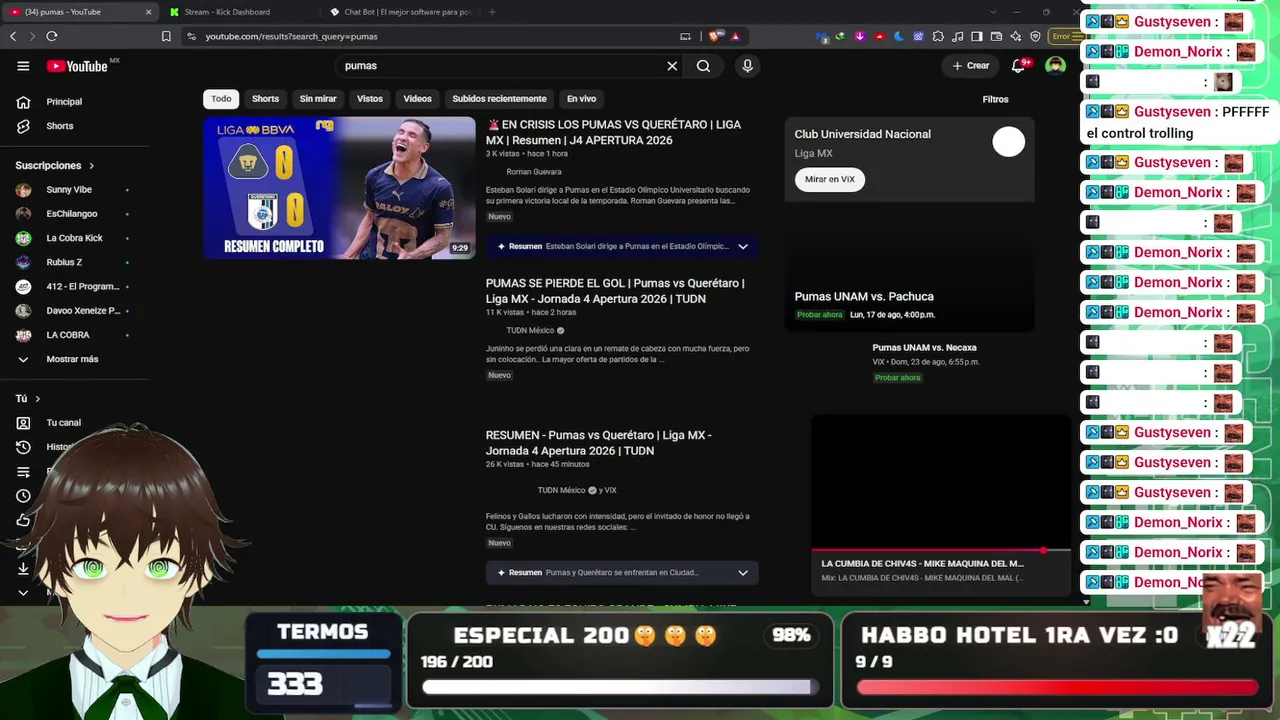Go back in browser history
The height and width of the screenshot is (720, 1280).
click(x=13, y=36)
